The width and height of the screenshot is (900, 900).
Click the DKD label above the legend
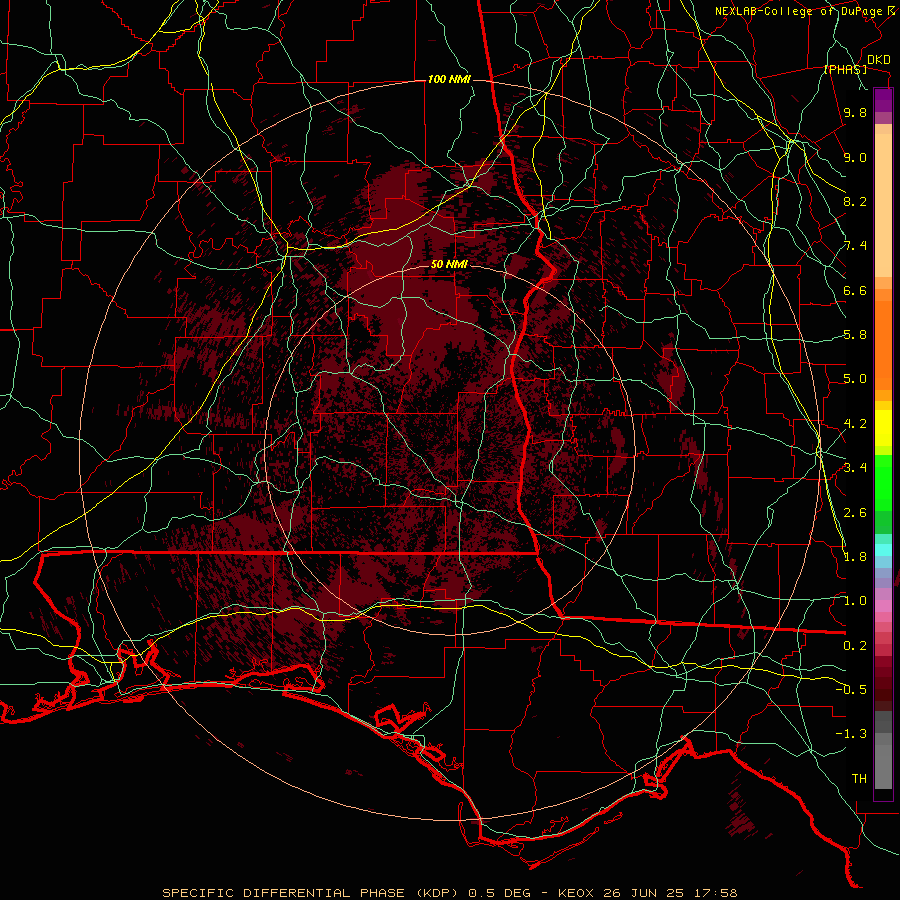878,59
